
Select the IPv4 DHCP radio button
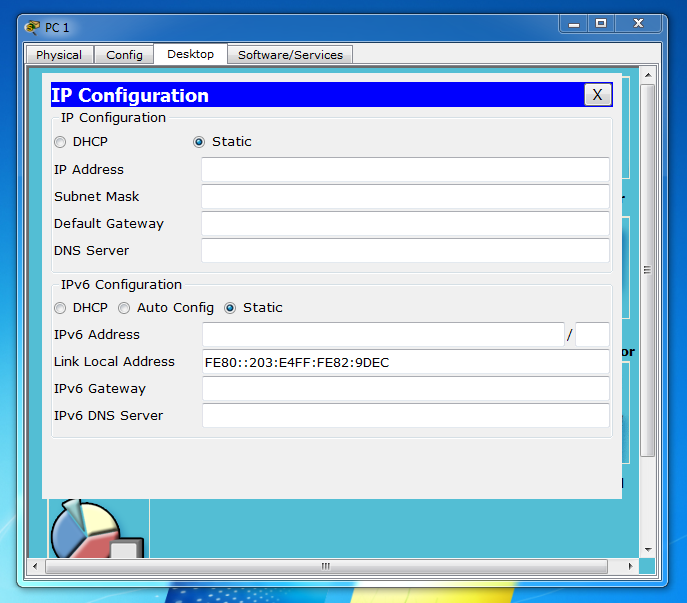coord(60,142)
